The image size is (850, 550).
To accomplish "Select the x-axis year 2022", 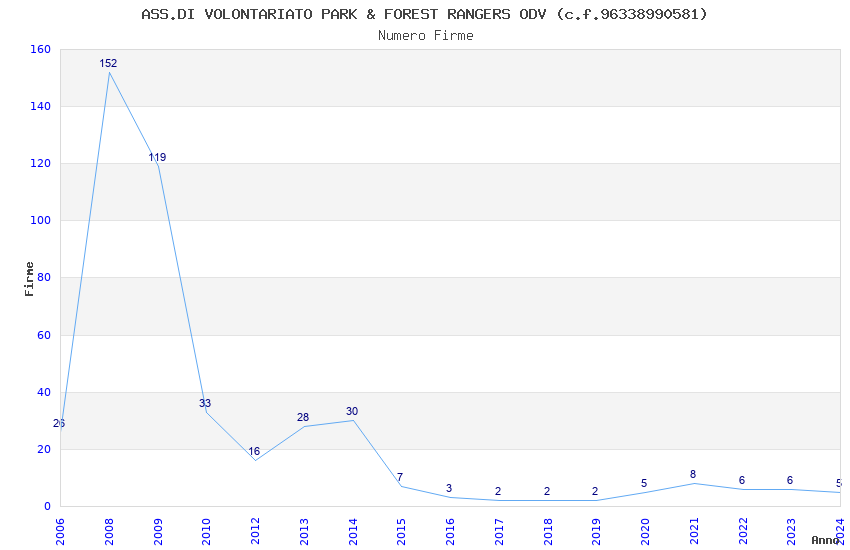I will click(743, 532).
